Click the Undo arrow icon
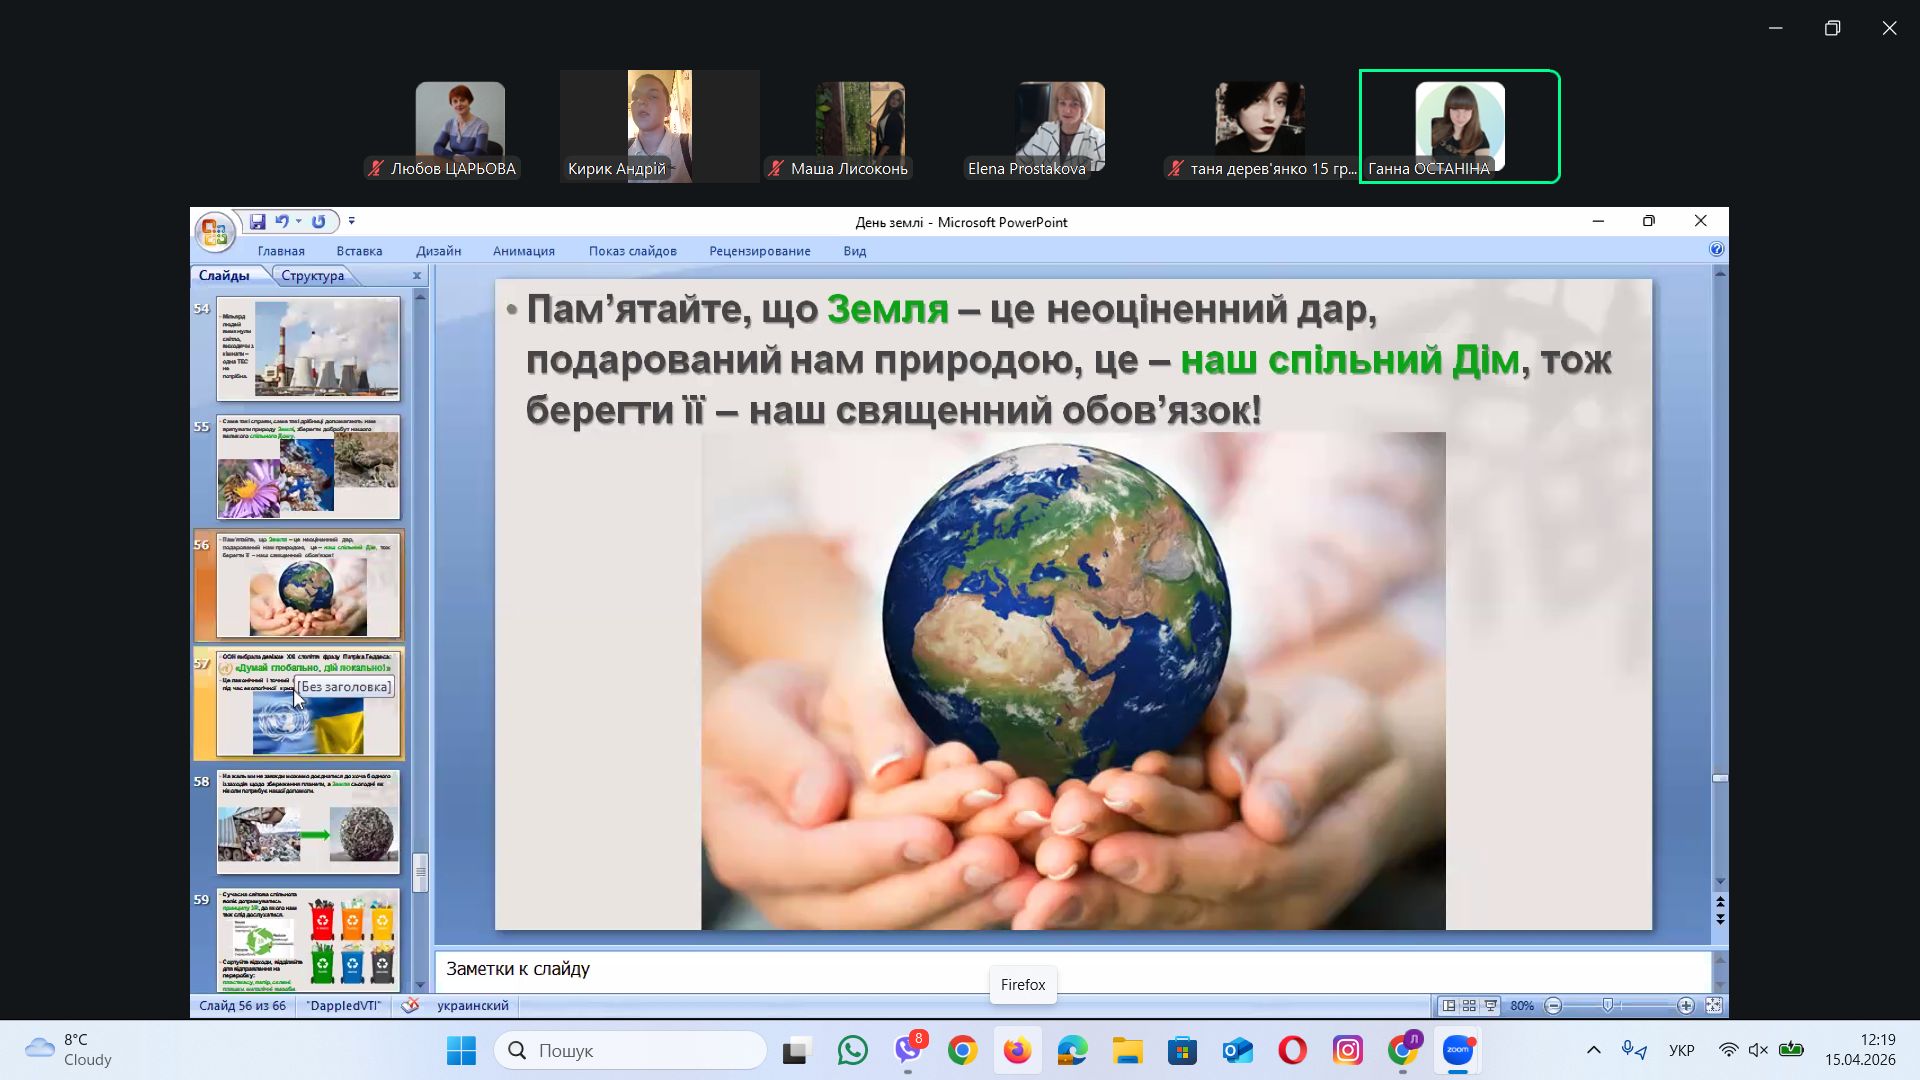Screen dimensions: 1920x1080 (281, 222)
